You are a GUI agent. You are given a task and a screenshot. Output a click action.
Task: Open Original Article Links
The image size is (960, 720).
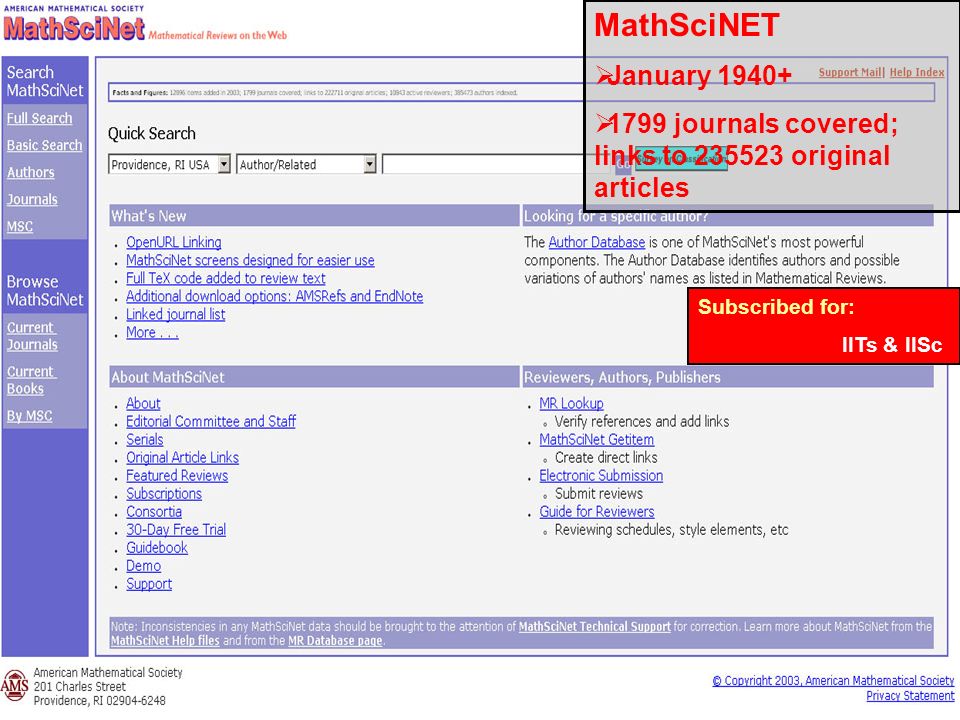point(182,457)
